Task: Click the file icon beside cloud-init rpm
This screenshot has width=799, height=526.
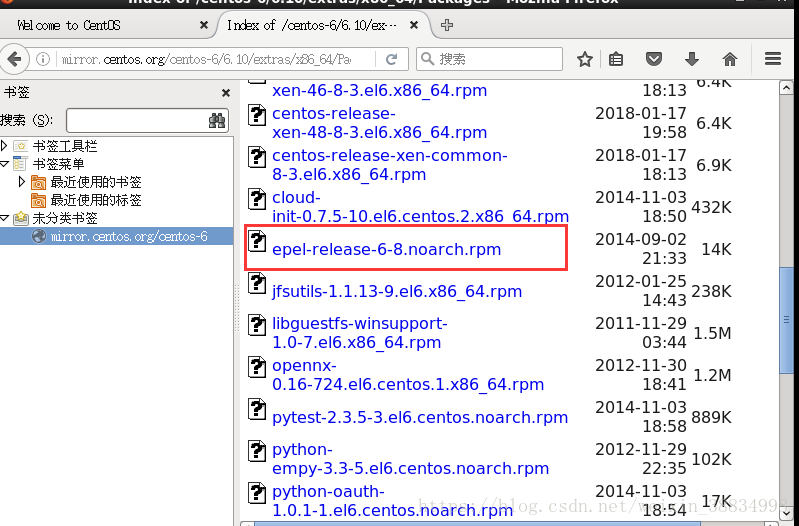Action: (257, 199)
